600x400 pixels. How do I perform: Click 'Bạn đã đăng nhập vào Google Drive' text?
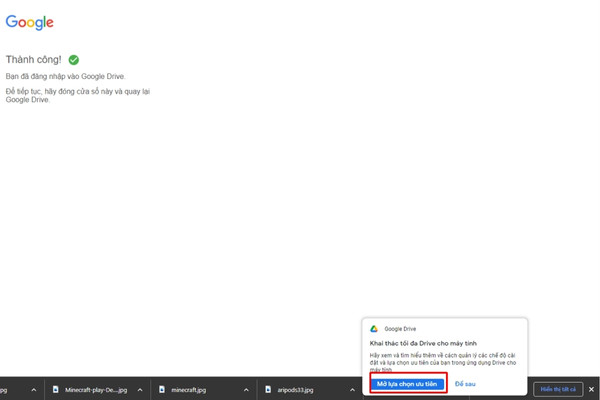point(65,77)
